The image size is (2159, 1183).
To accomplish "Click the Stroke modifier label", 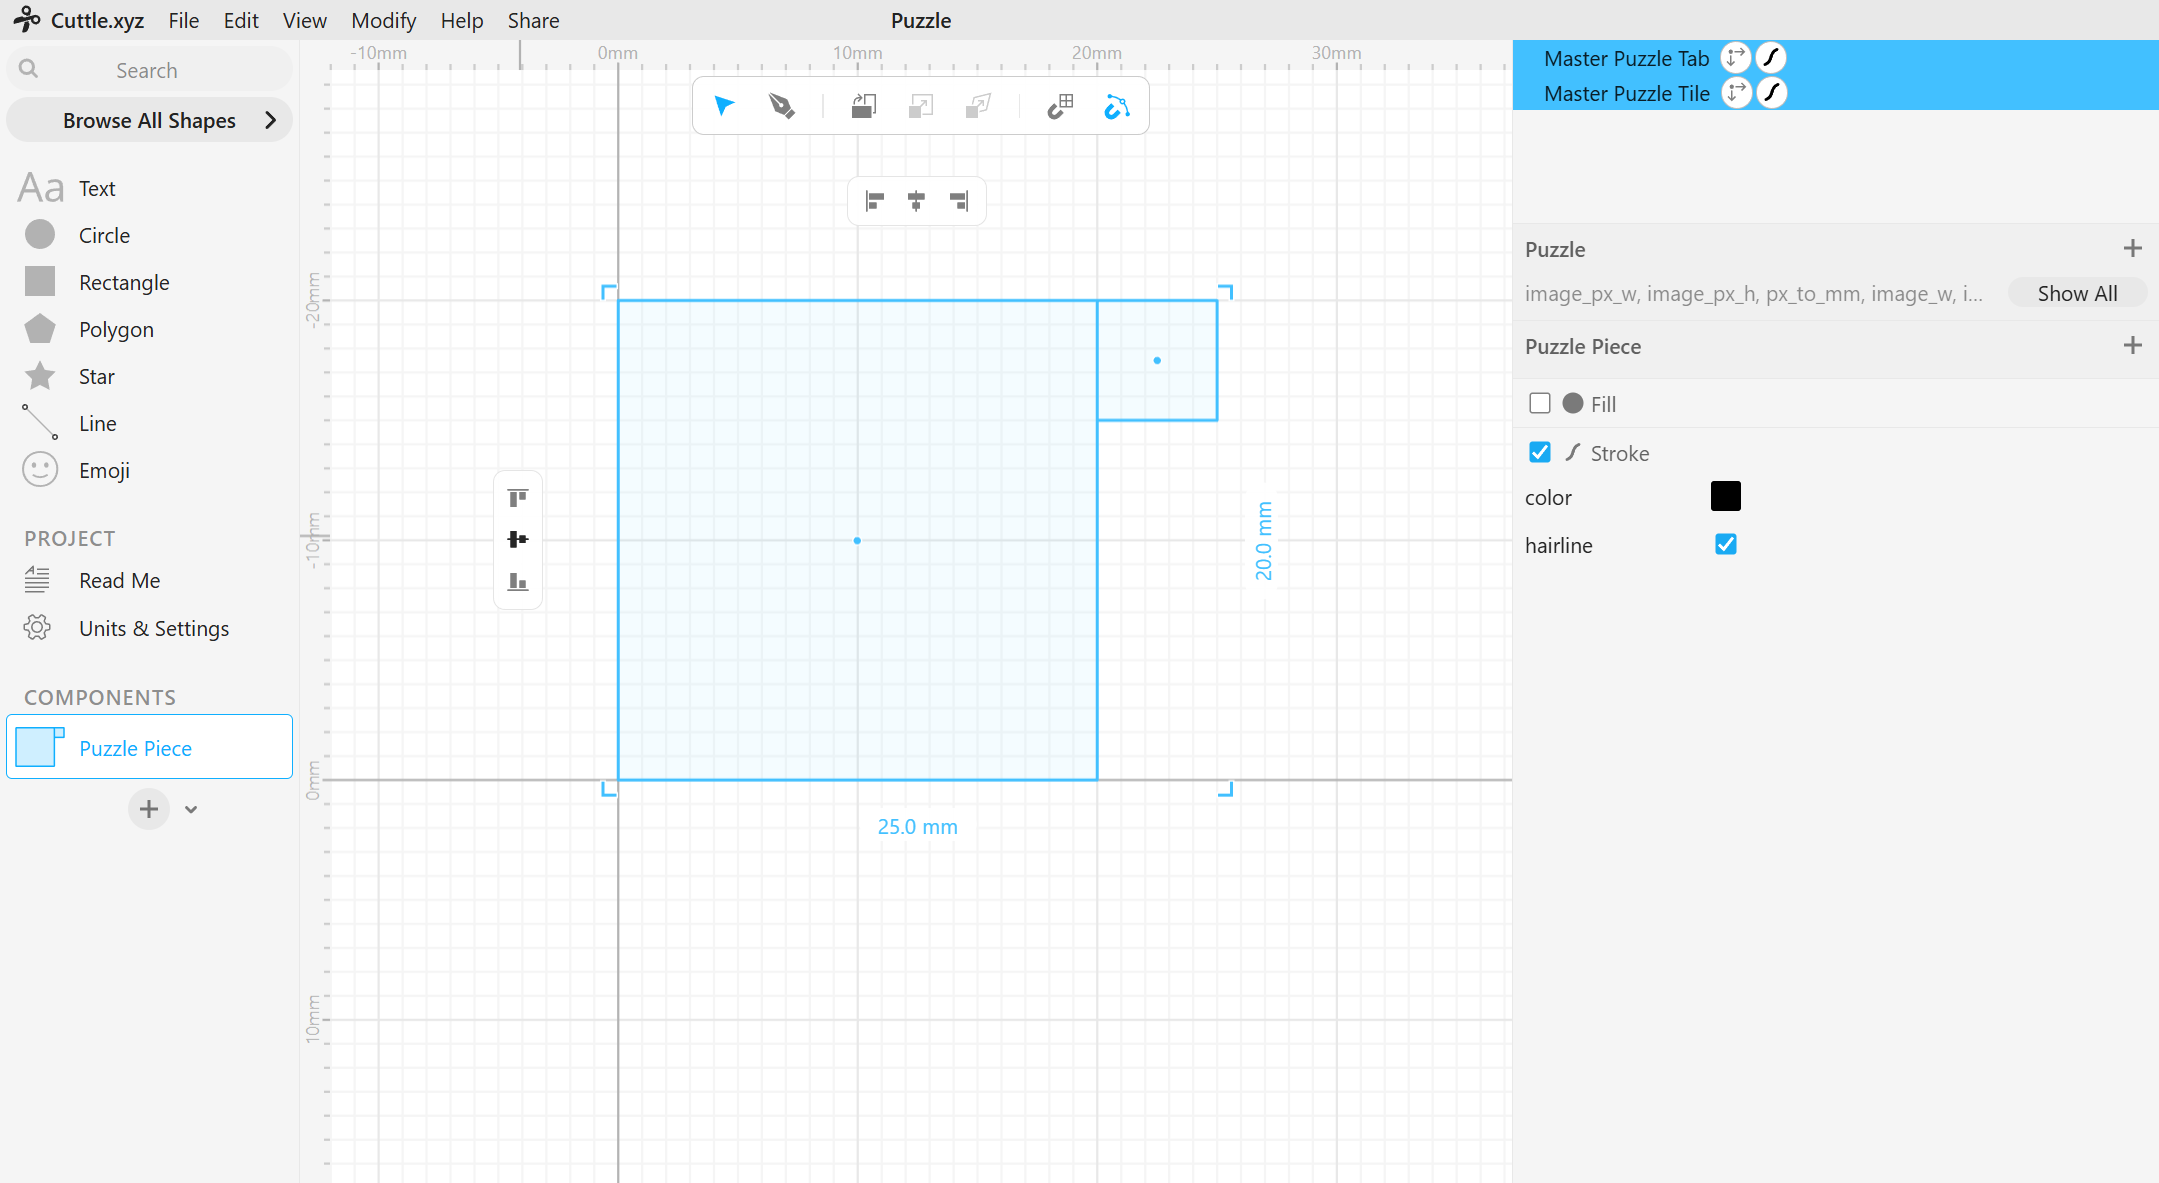I will pos(1620,453).
